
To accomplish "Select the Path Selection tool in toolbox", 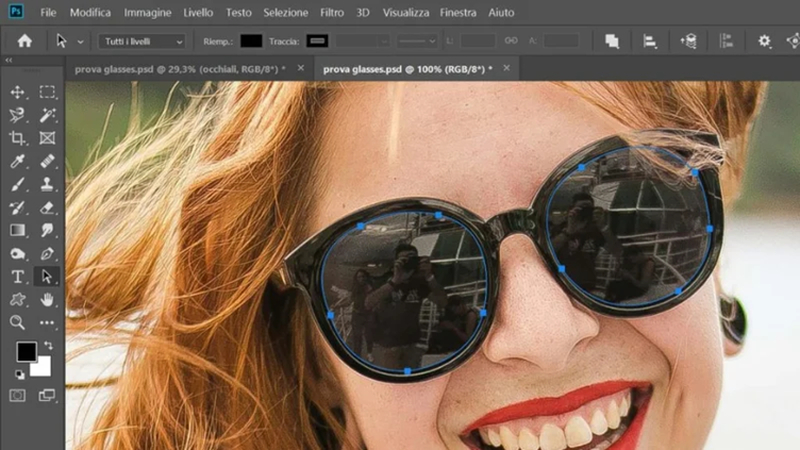I will click(47, 277).
